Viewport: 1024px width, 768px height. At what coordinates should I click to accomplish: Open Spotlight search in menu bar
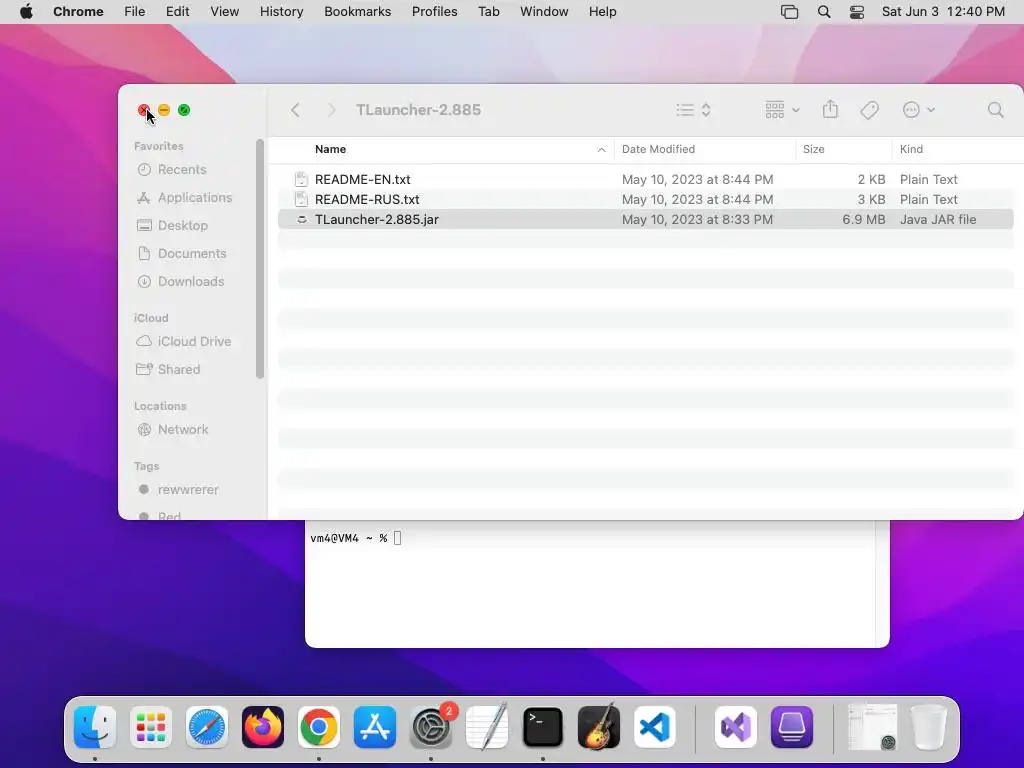point(824,12)
